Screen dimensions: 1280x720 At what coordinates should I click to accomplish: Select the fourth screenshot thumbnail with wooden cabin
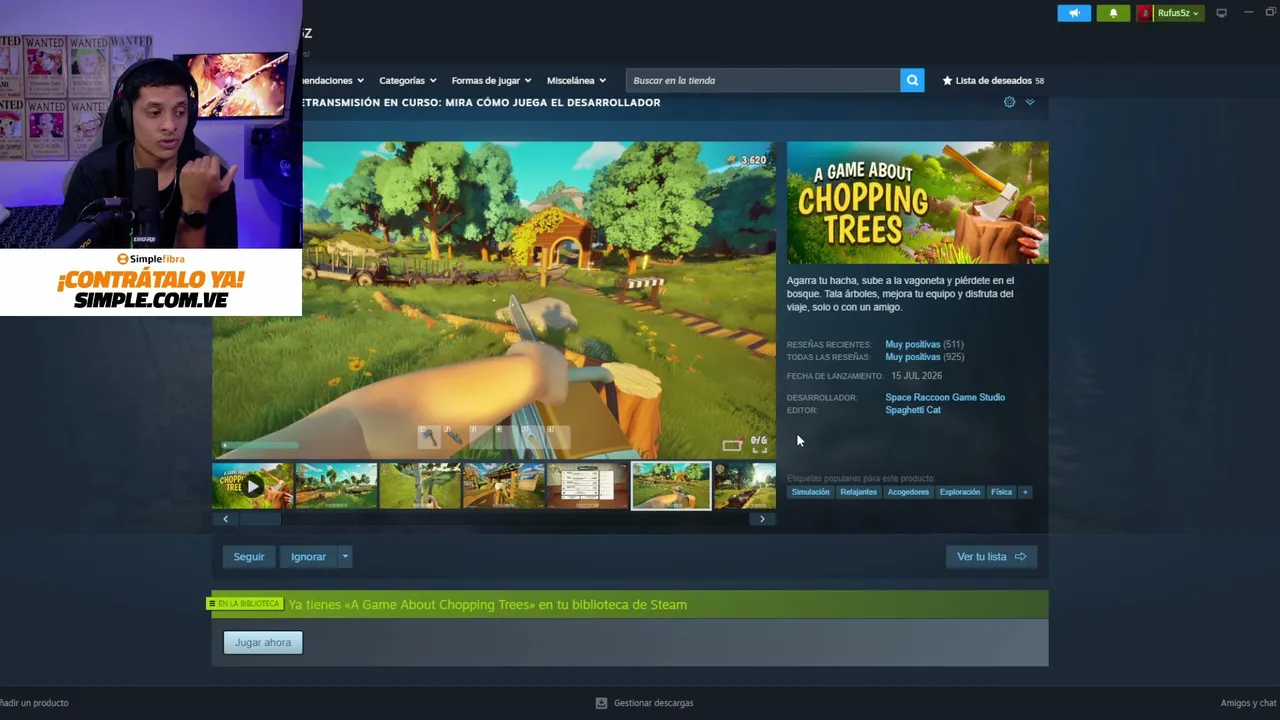(504, 486)
